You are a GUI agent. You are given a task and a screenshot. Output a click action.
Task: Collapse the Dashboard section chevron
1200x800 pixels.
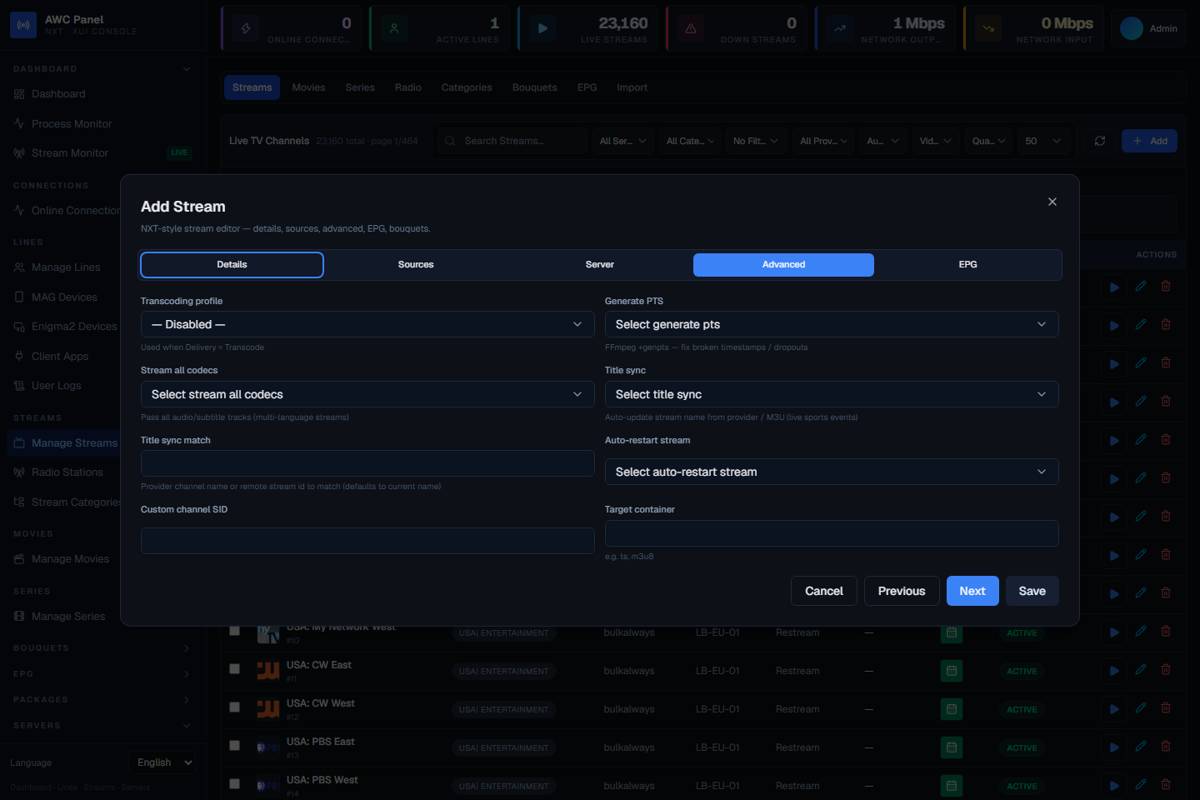(187, 69)
